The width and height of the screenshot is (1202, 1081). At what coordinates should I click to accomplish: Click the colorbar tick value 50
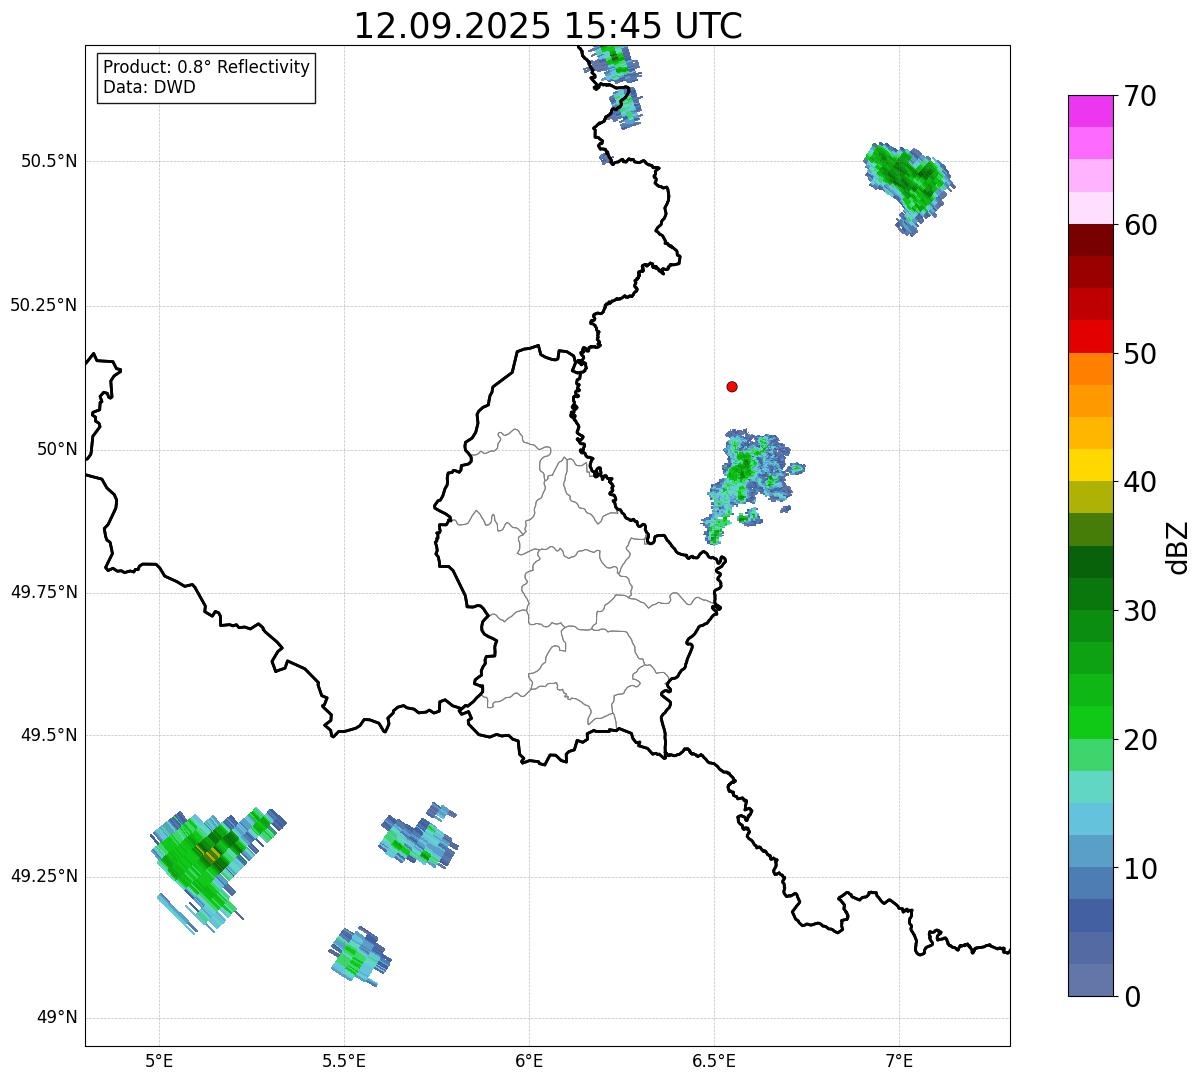click(x=1140, y=354)
